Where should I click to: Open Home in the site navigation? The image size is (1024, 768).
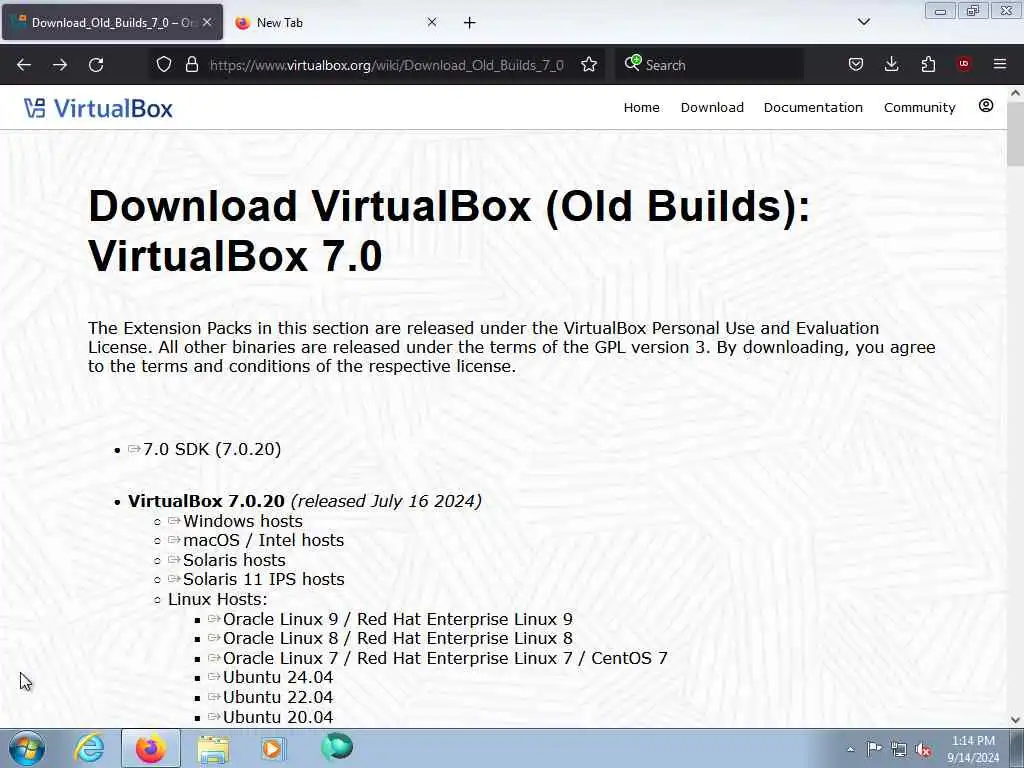point(641,107)
